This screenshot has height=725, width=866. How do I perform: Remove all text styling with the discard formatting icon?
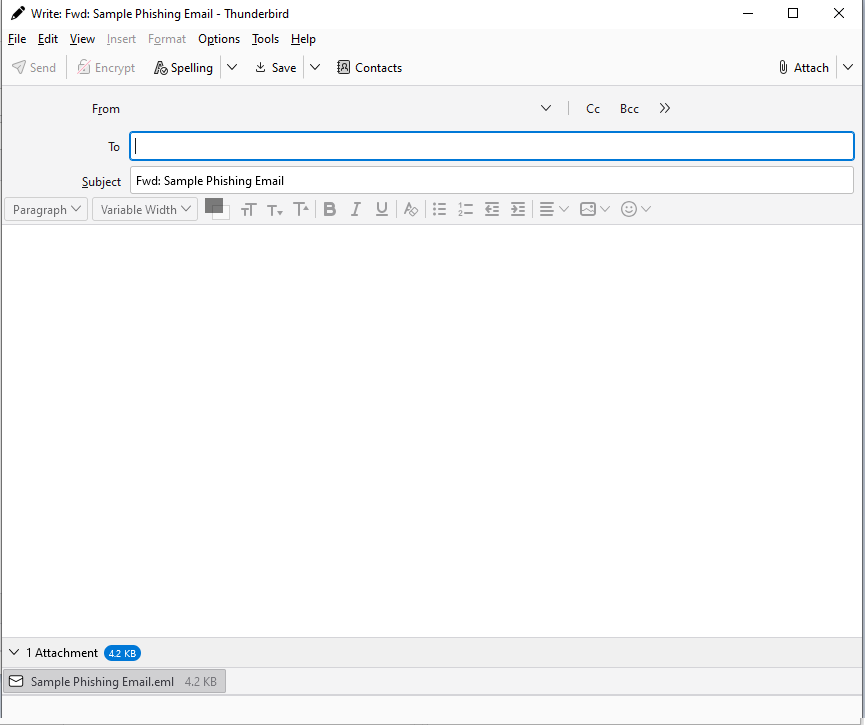(x=410, y=209)
